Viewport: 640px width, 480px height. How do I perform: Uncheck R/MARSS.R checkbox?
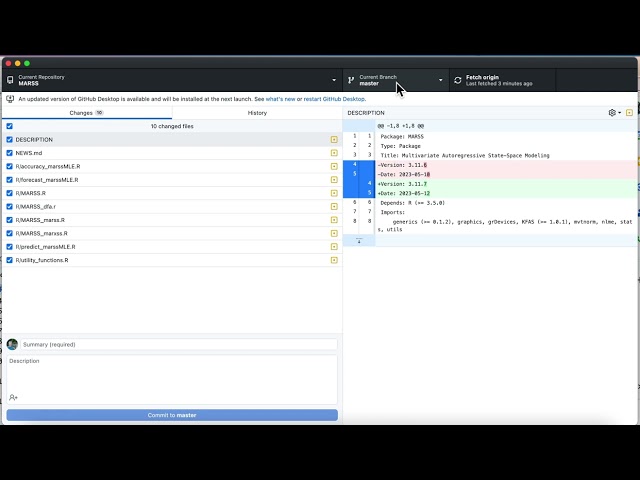click(9, 193)
